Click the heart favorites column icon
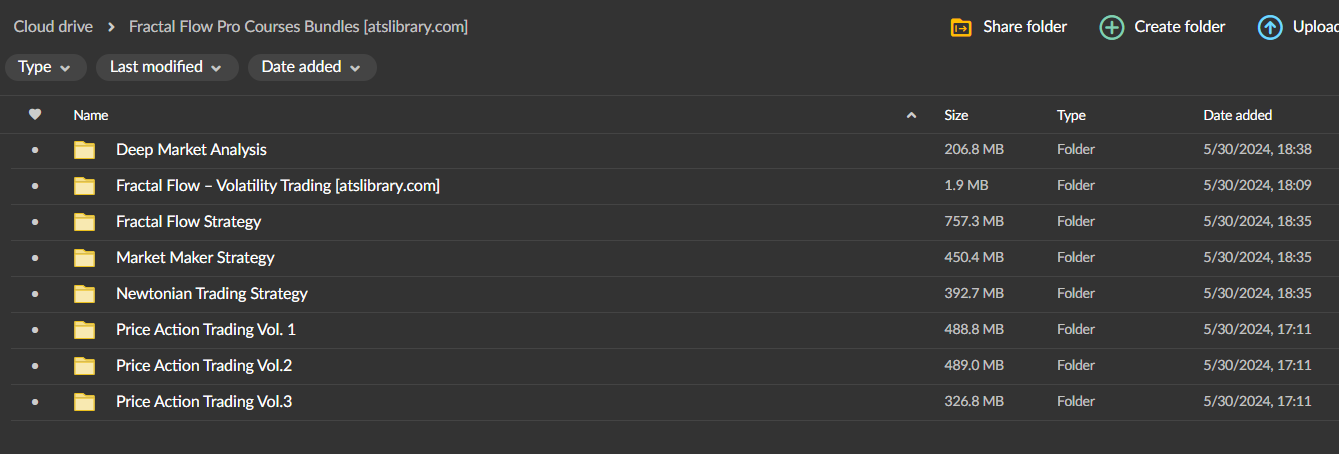1339x454 pixels. click(35, 115)
